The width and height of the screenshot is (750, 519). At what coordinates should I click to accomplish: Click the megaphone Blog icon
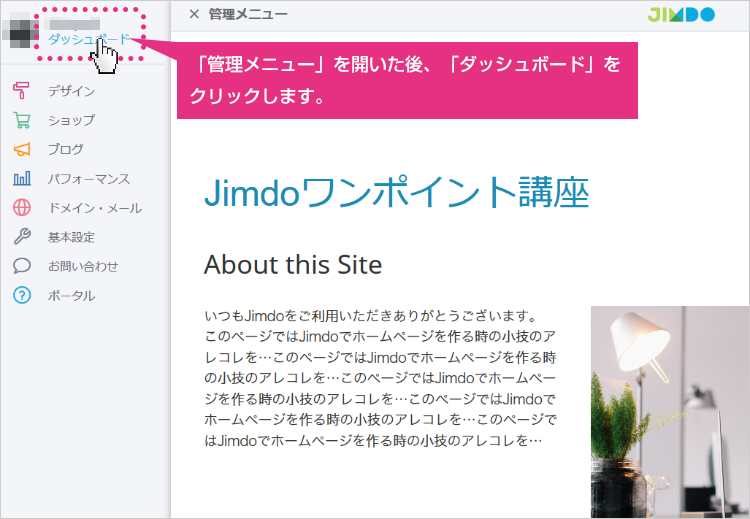22,149
